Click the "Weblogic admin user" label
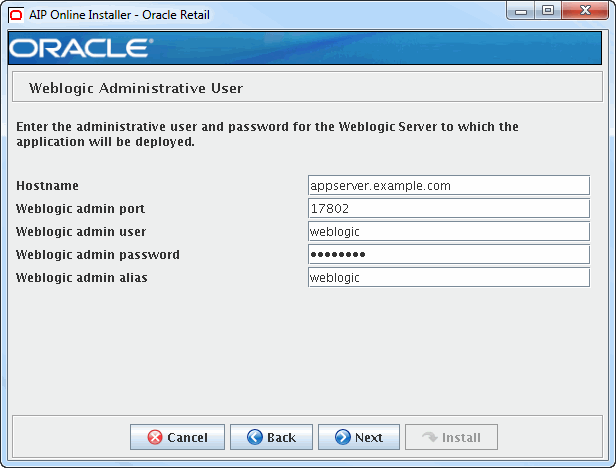 click(x=81, y=232)
